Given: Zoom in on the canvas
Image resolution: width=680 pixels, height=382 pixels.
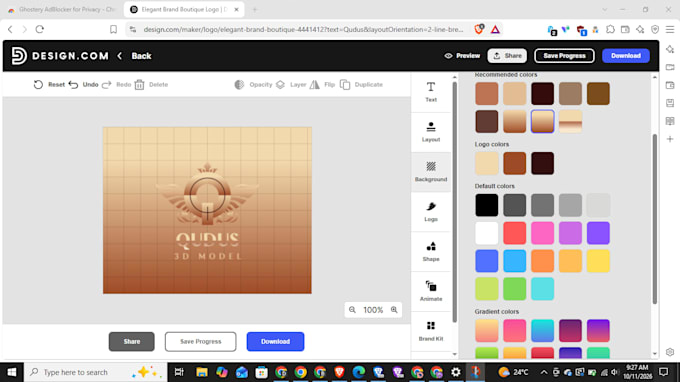Looking at the screenshot, I should pos(394,310).
